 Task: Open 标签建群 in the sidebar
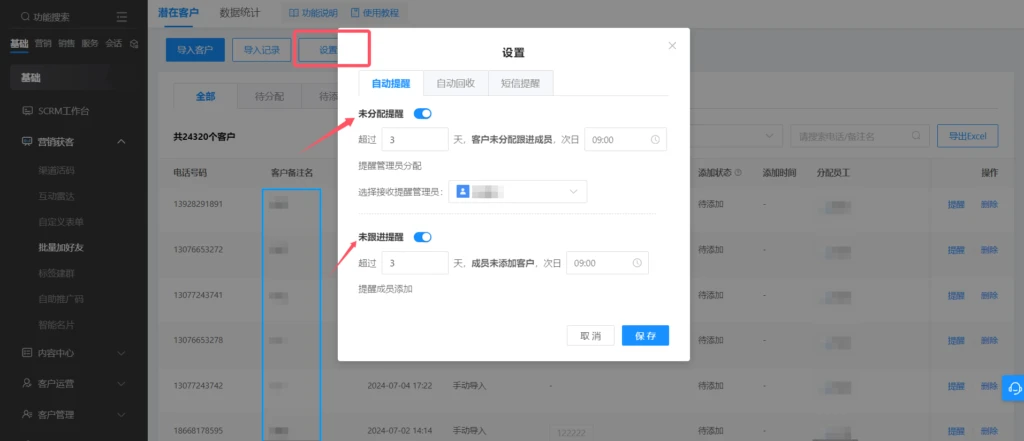(x=56, y=273)
